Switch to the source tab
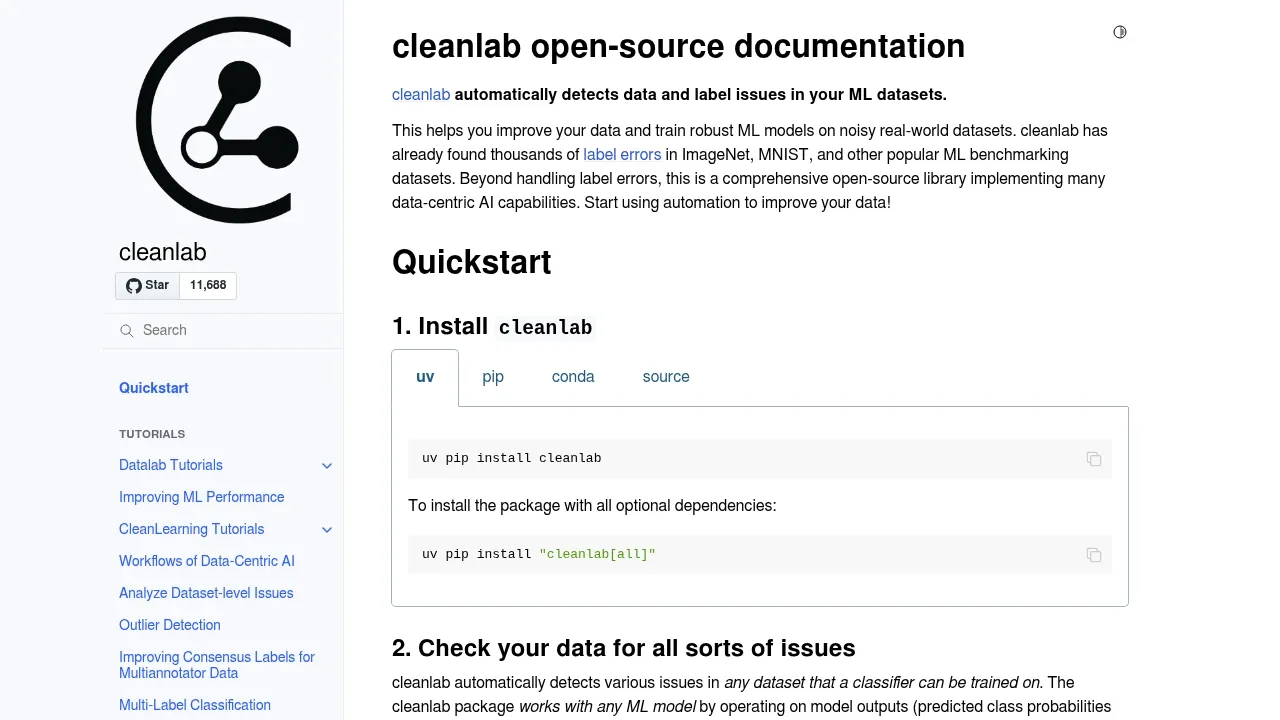The image size is (1280, 720). pos(666,377)
